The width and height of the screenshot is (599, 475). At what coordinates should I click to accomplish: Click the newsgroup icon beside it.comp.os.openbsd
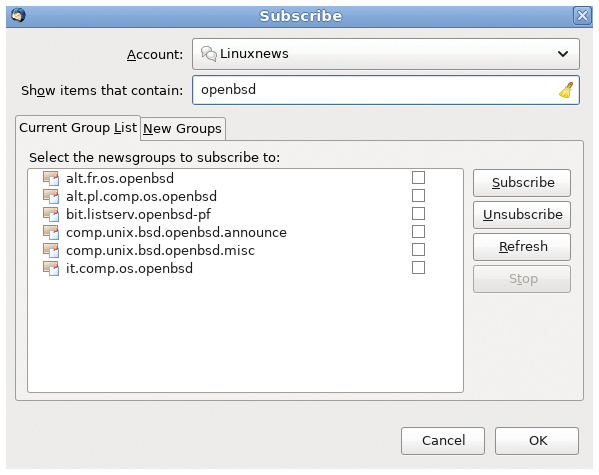(x=51, y=268)
